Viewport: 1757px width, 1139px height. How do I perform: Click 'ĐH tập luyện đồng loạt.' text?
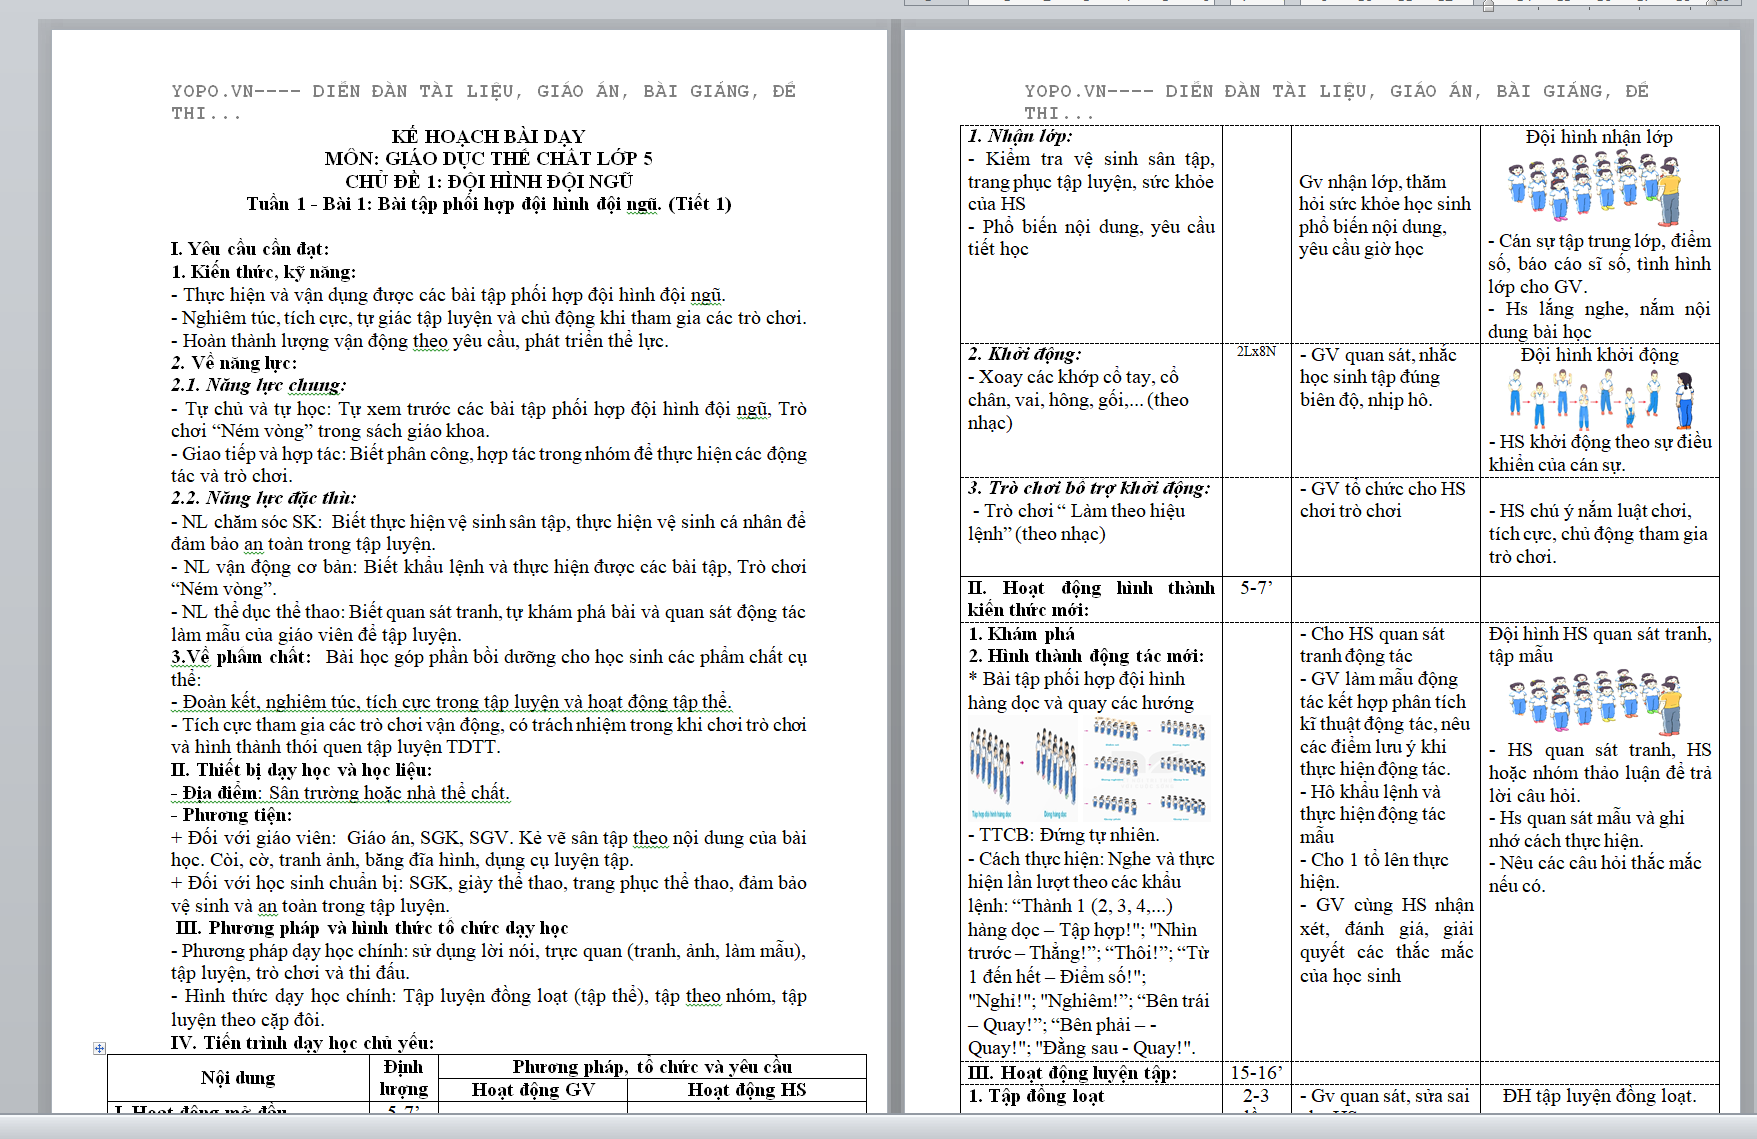pyautogui.click(x=1599, y=1096)
